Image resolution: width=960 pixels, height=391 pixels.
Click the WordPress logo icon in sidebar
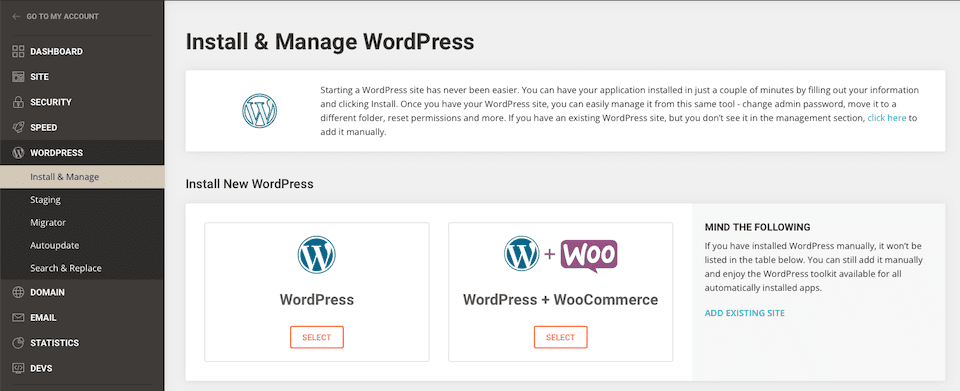click(x=18, y=153)
